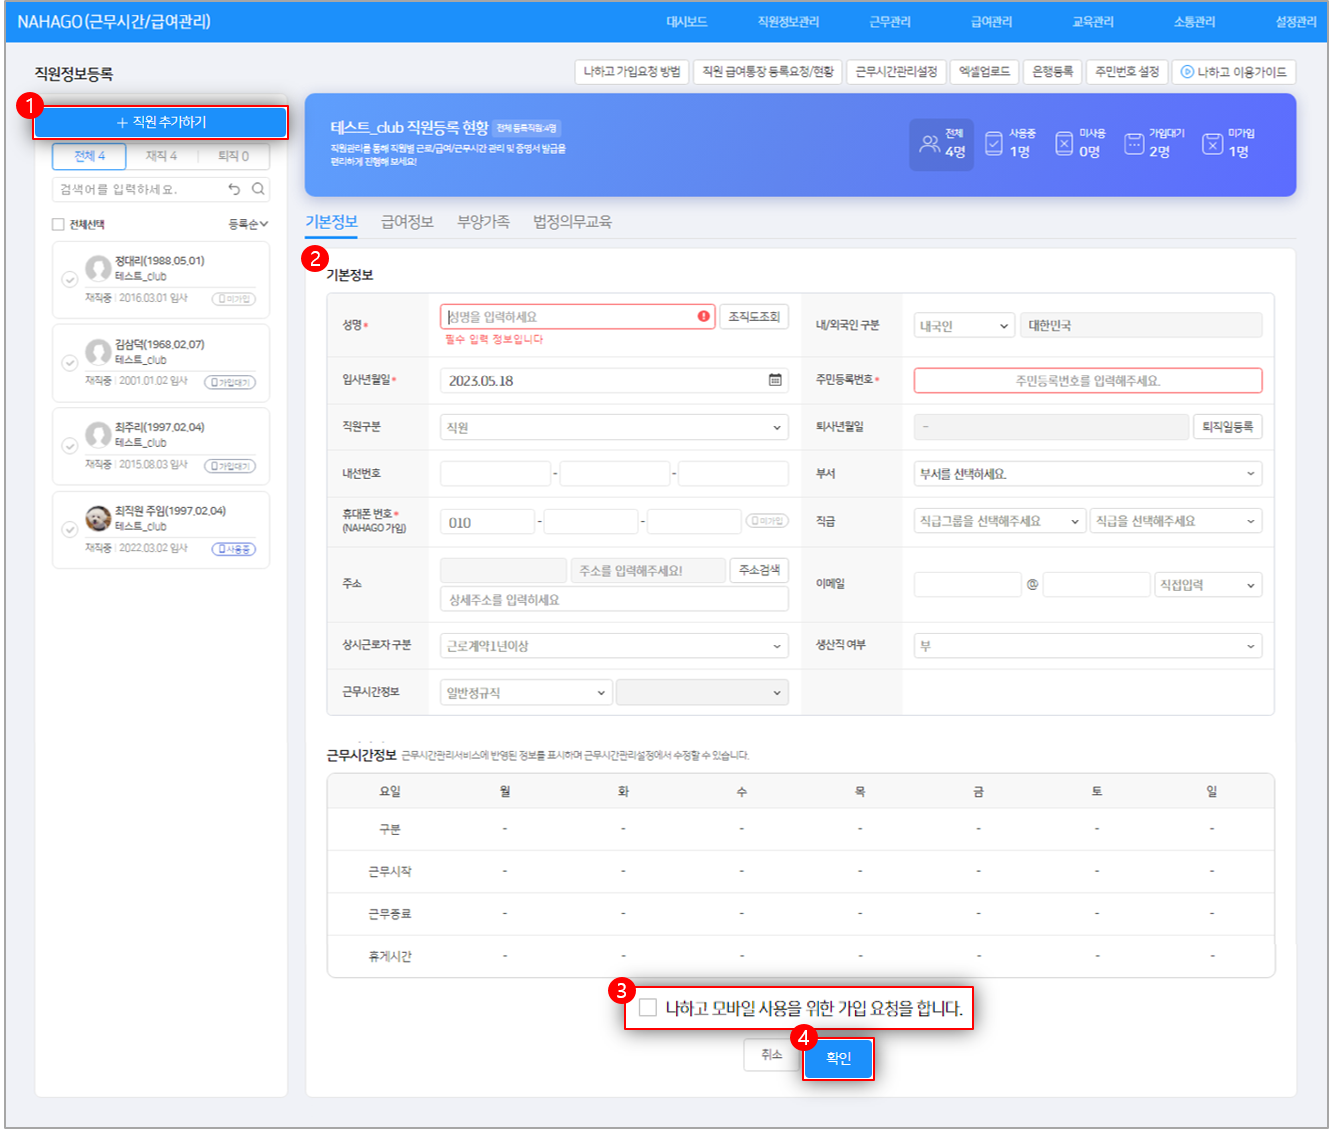Click 김삼덕 profile avatar

coord(98,352)
